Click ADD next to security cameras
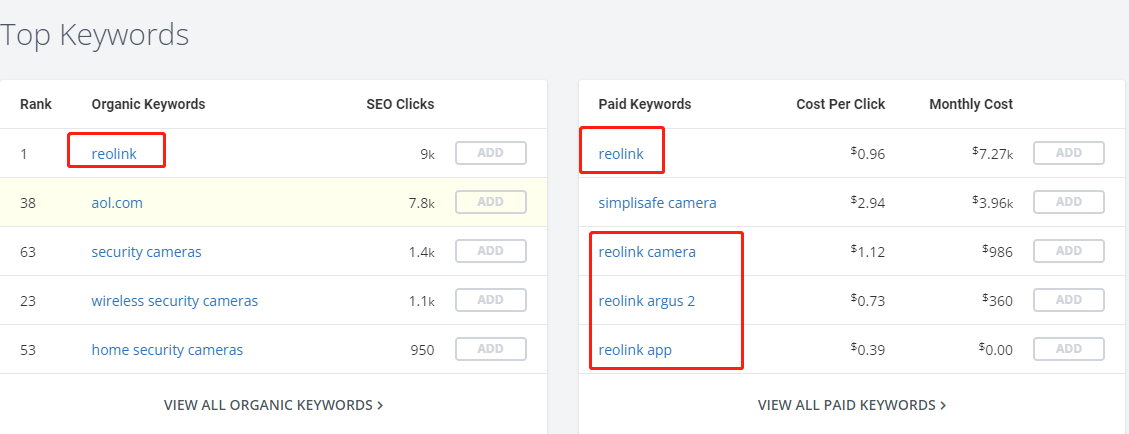 [x=490, y=251]
